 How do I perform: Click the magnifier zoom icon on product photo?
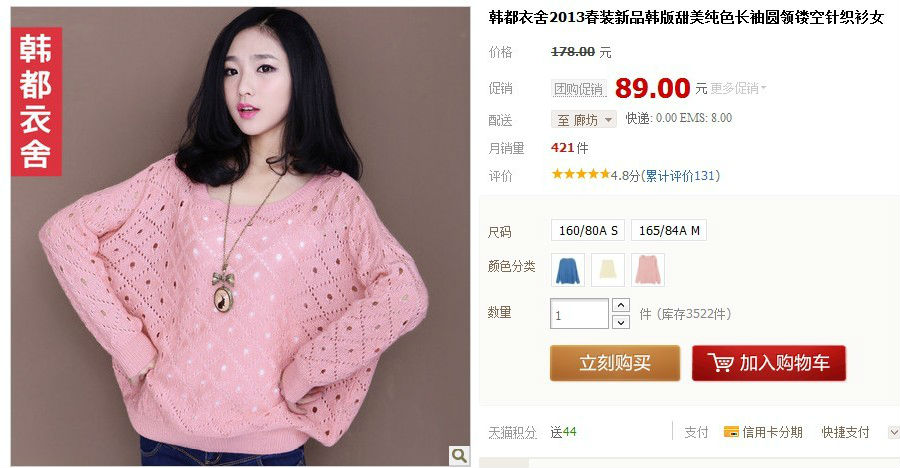tap(459, 455)
